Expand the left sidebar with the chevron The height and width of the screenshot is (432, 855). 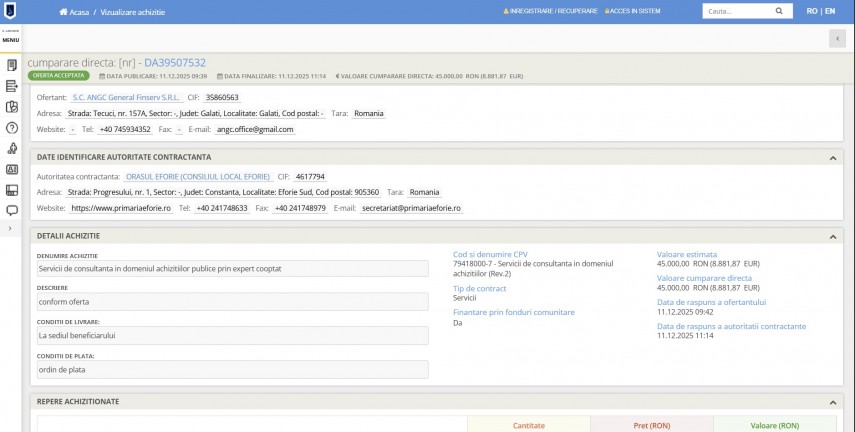(x=11, y=229)
